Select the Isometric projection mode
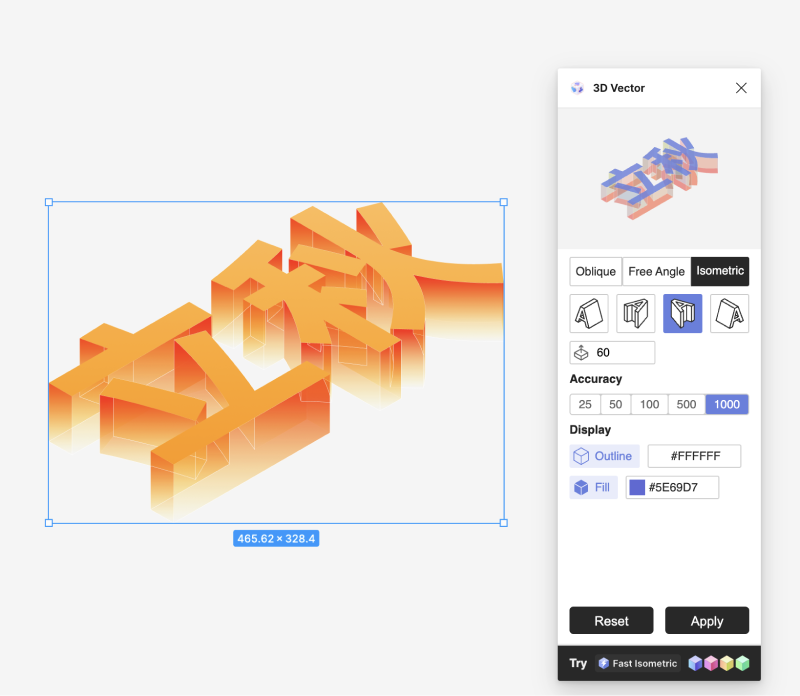 click(x=720, y=271)
